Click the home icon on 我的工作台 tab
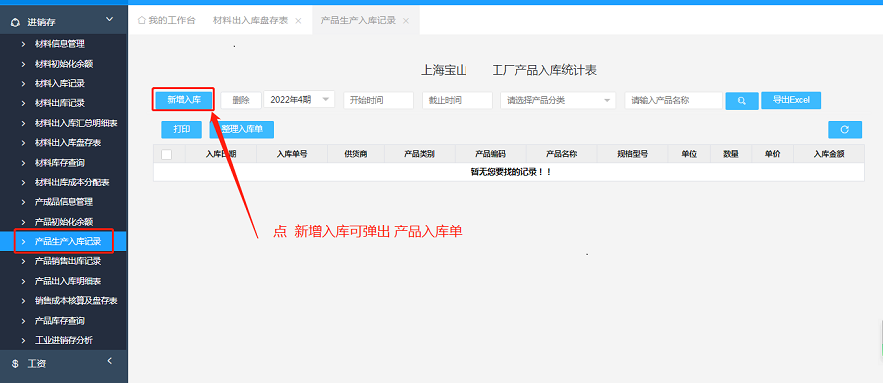The height and width of the screenshot is (383, 883). 142,20
